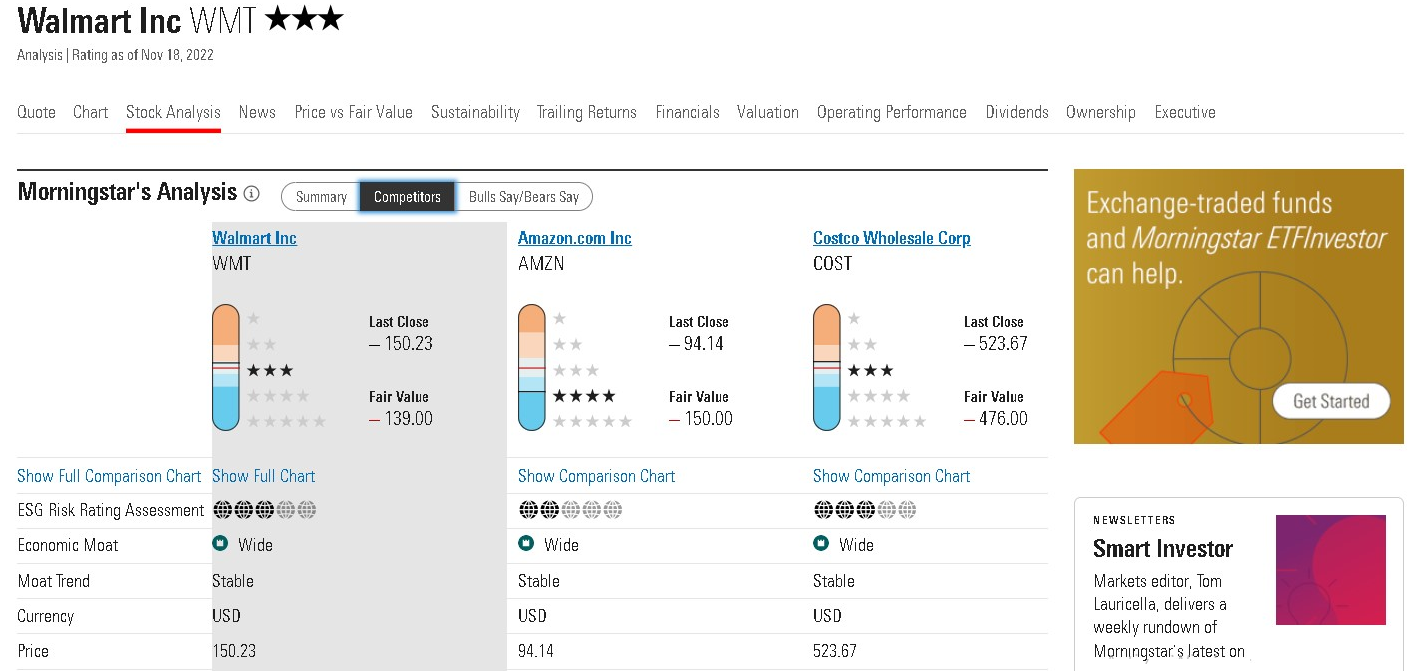The width and height of the screenshot is (1412, 671).
Task: Click Amazon's ESG risk globe icons
Action: tap(570, 510)
